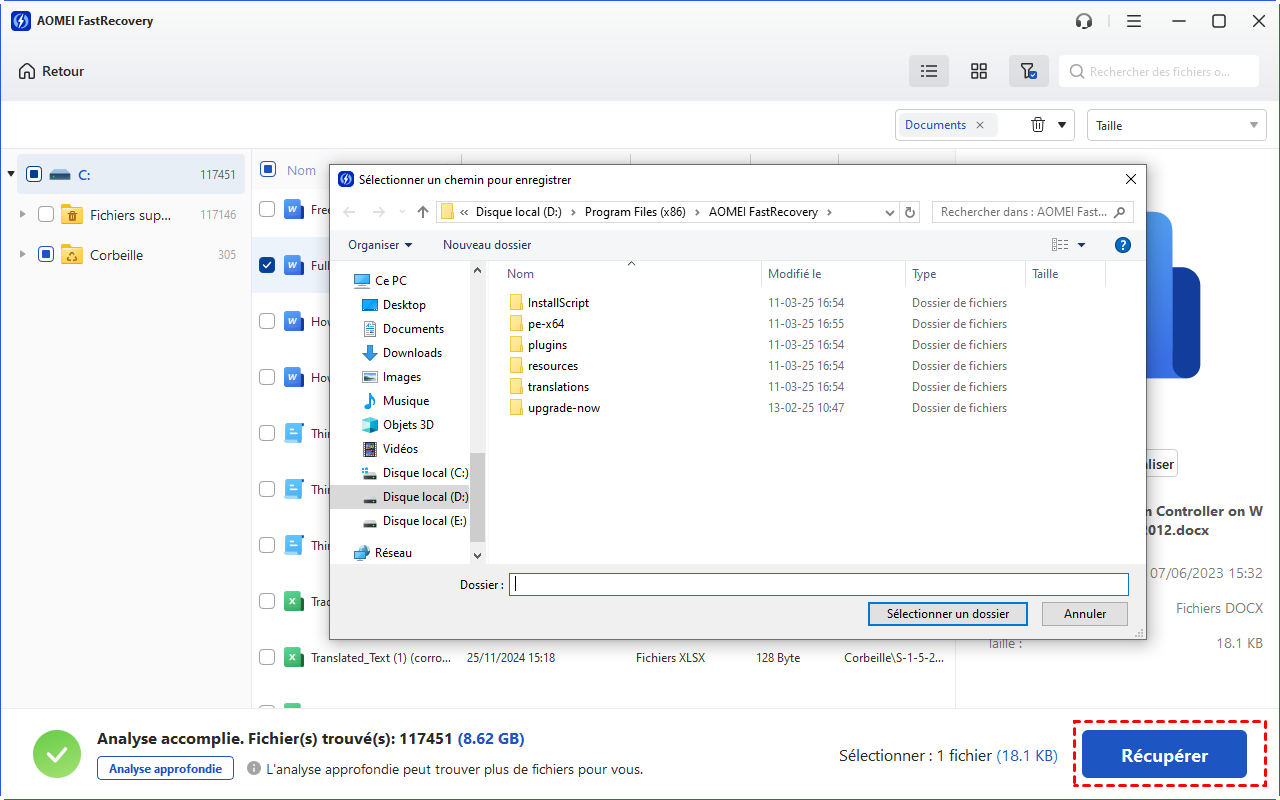
Task: Select Musique in navigation pane
Action: [406, 401]
